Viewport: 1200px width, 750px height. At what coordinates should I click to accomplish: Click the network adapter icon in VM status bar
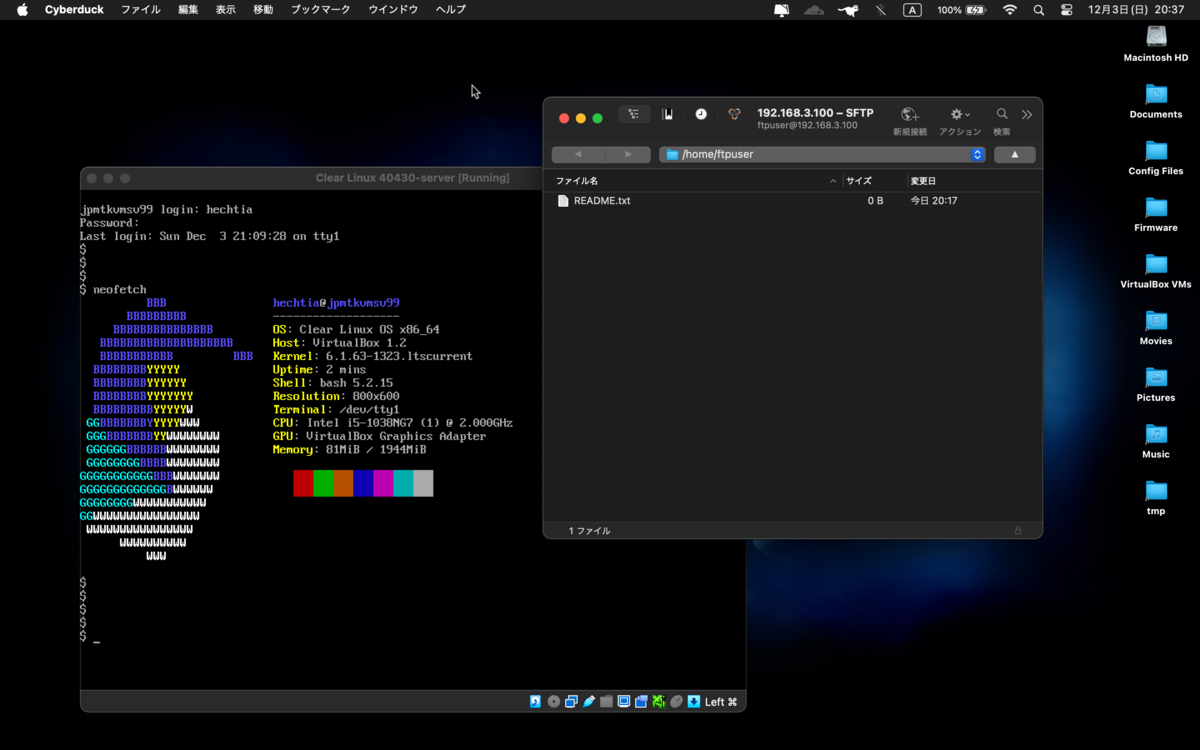click(x=659, y=701)
